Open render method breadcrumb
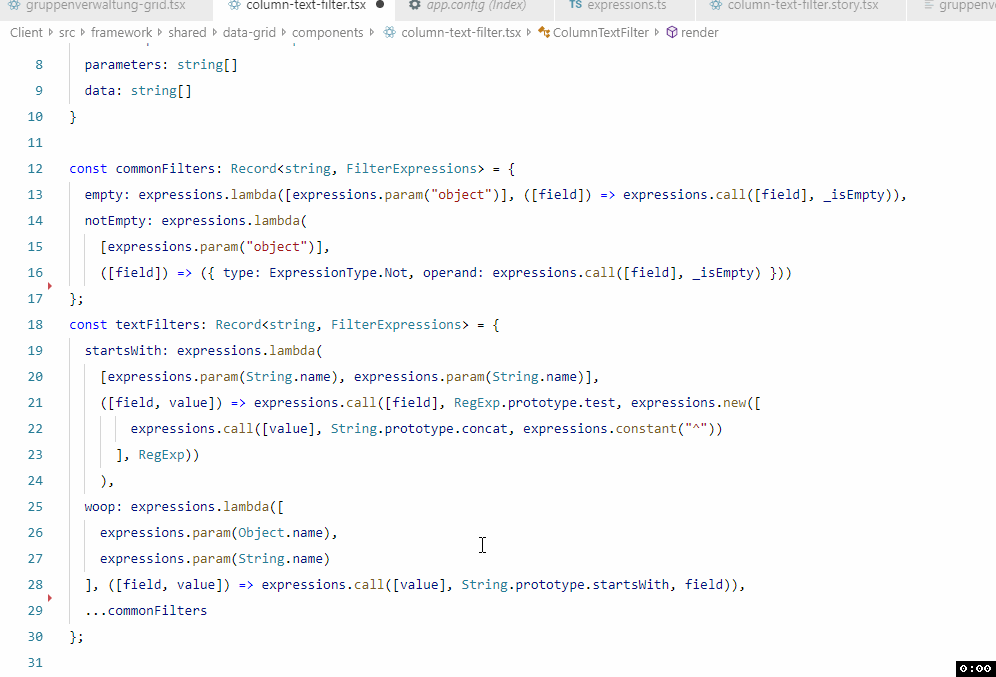This screenshot has height=677, width=996. [699, 32]
